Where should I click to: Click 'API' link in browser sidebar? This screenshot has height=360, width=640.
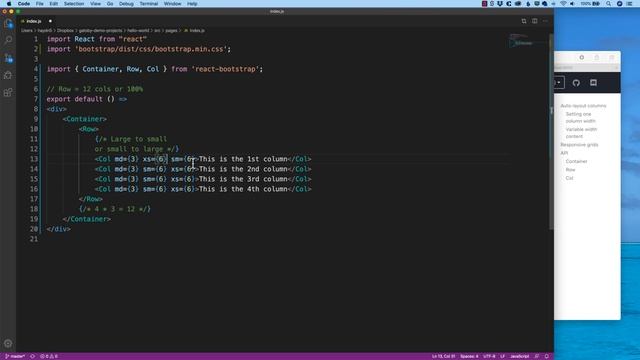coord(564,153)
